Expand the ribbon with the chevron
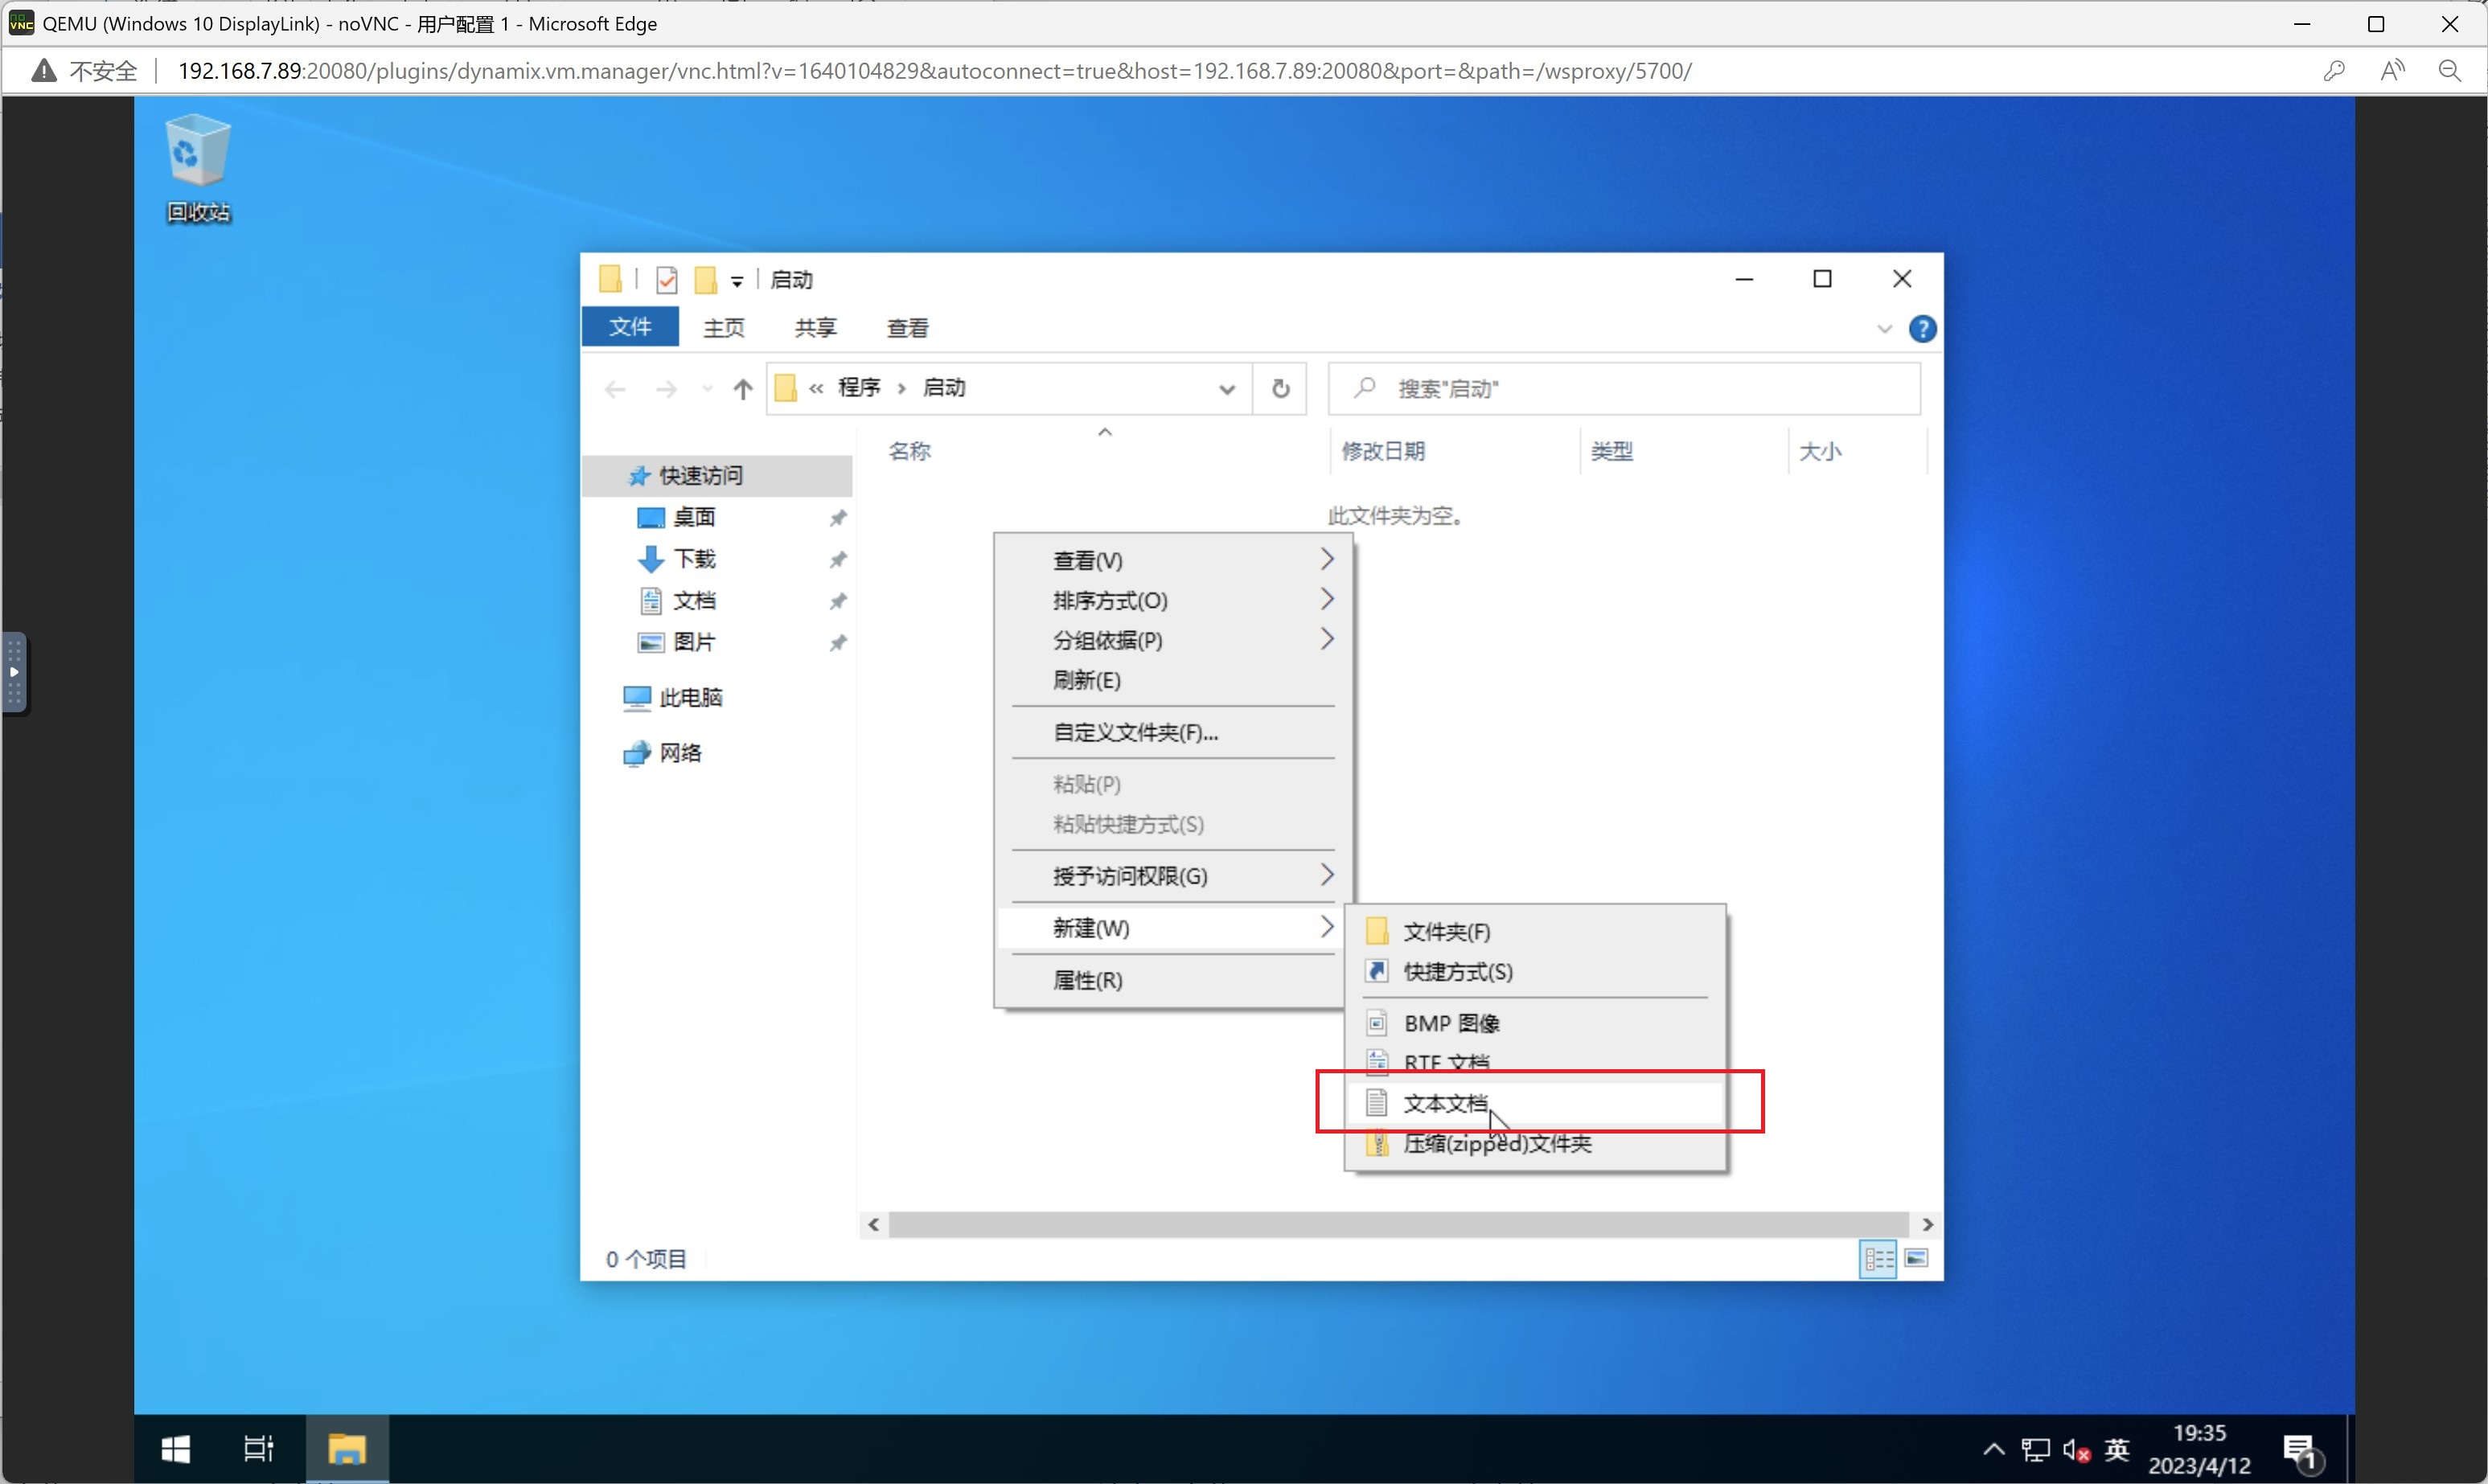The image size is (2488, 1484). tap(1884, 329)
